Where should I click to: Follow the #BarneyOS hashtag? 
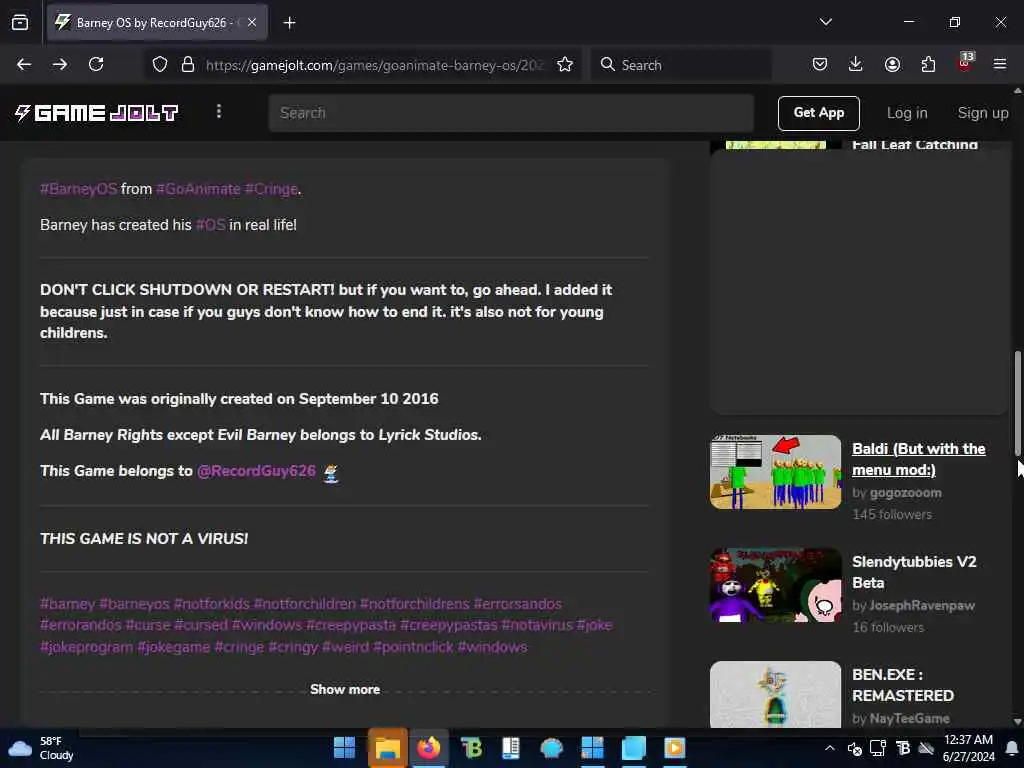click(78, 189)
